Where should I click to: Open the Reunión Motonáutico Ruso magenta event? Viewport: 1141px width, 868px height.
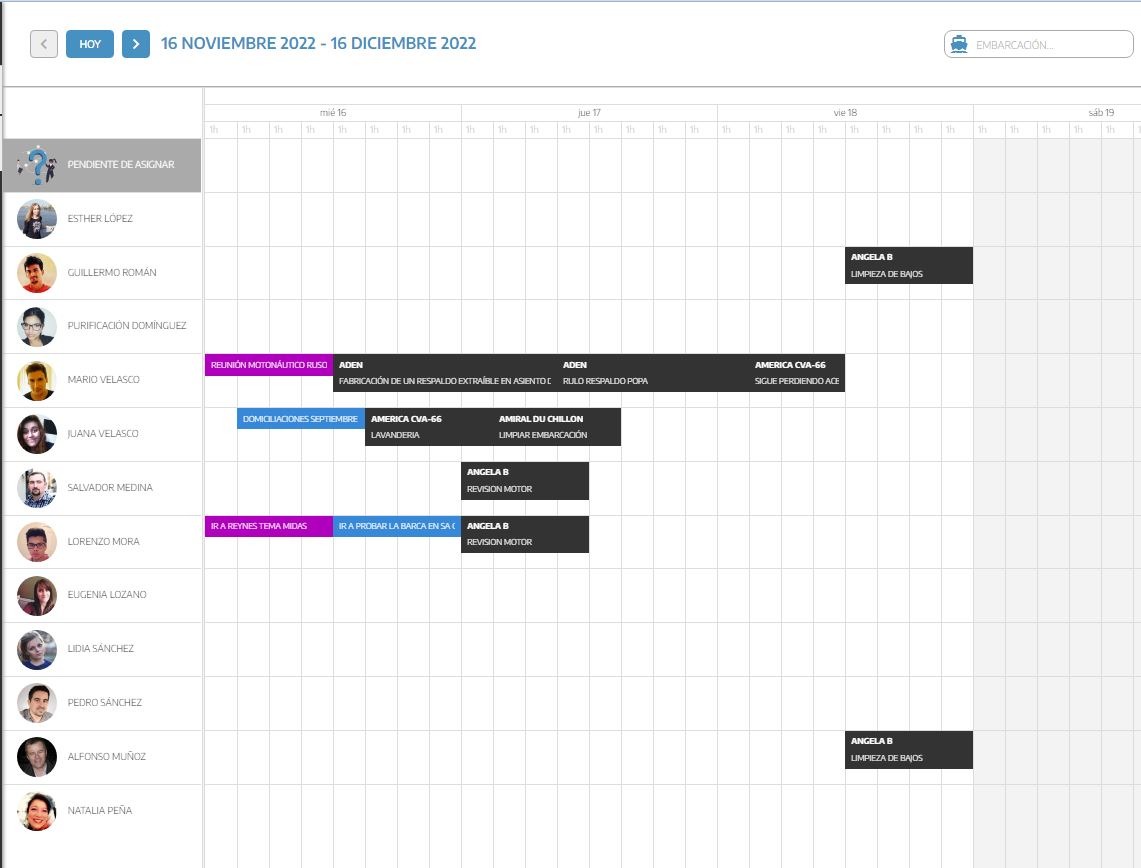pos(268,365)
